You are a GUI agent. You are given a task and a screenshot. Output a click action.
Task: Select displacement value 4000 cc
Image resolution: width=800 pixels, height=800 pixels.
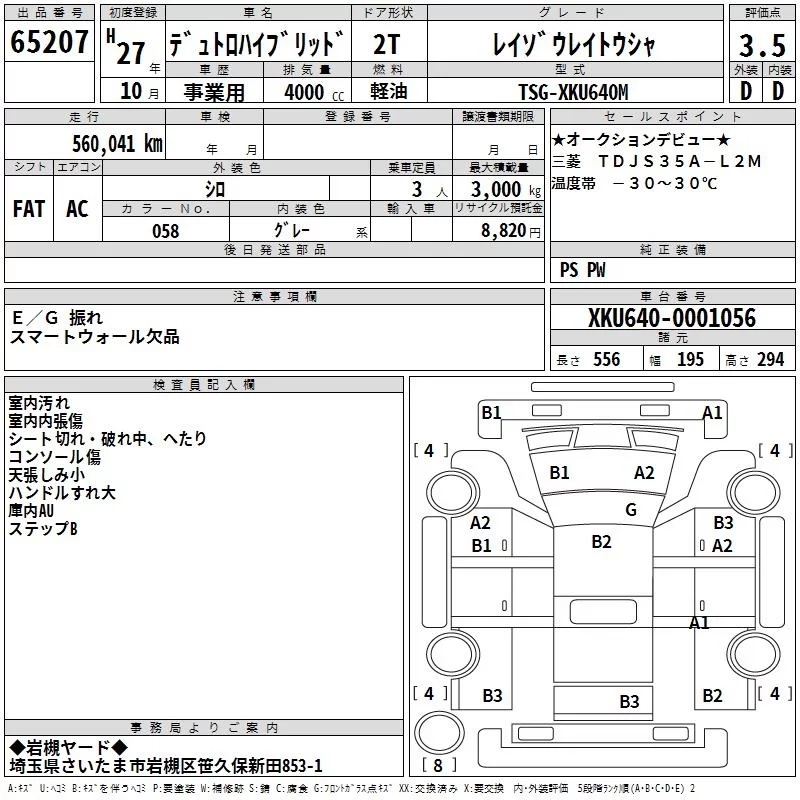tap(314, 92)
